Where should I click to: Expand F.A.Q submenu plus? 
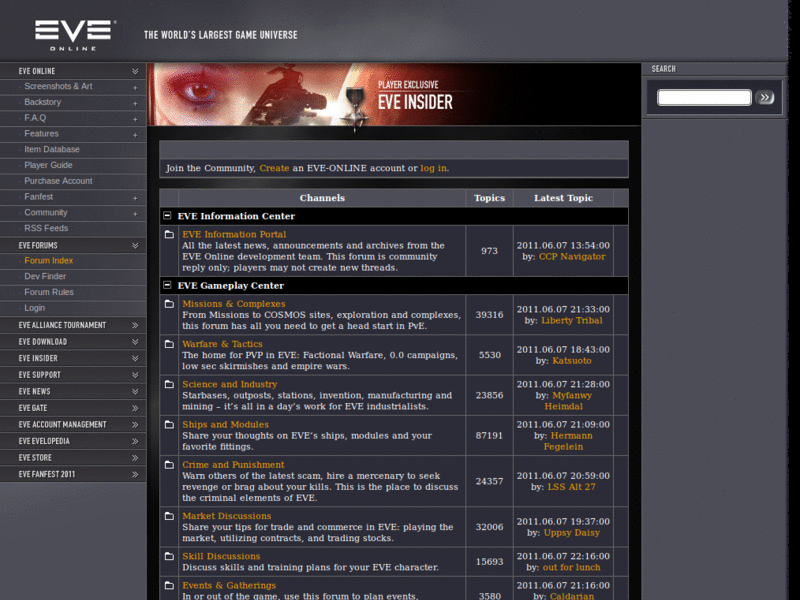tap(135, 119)
